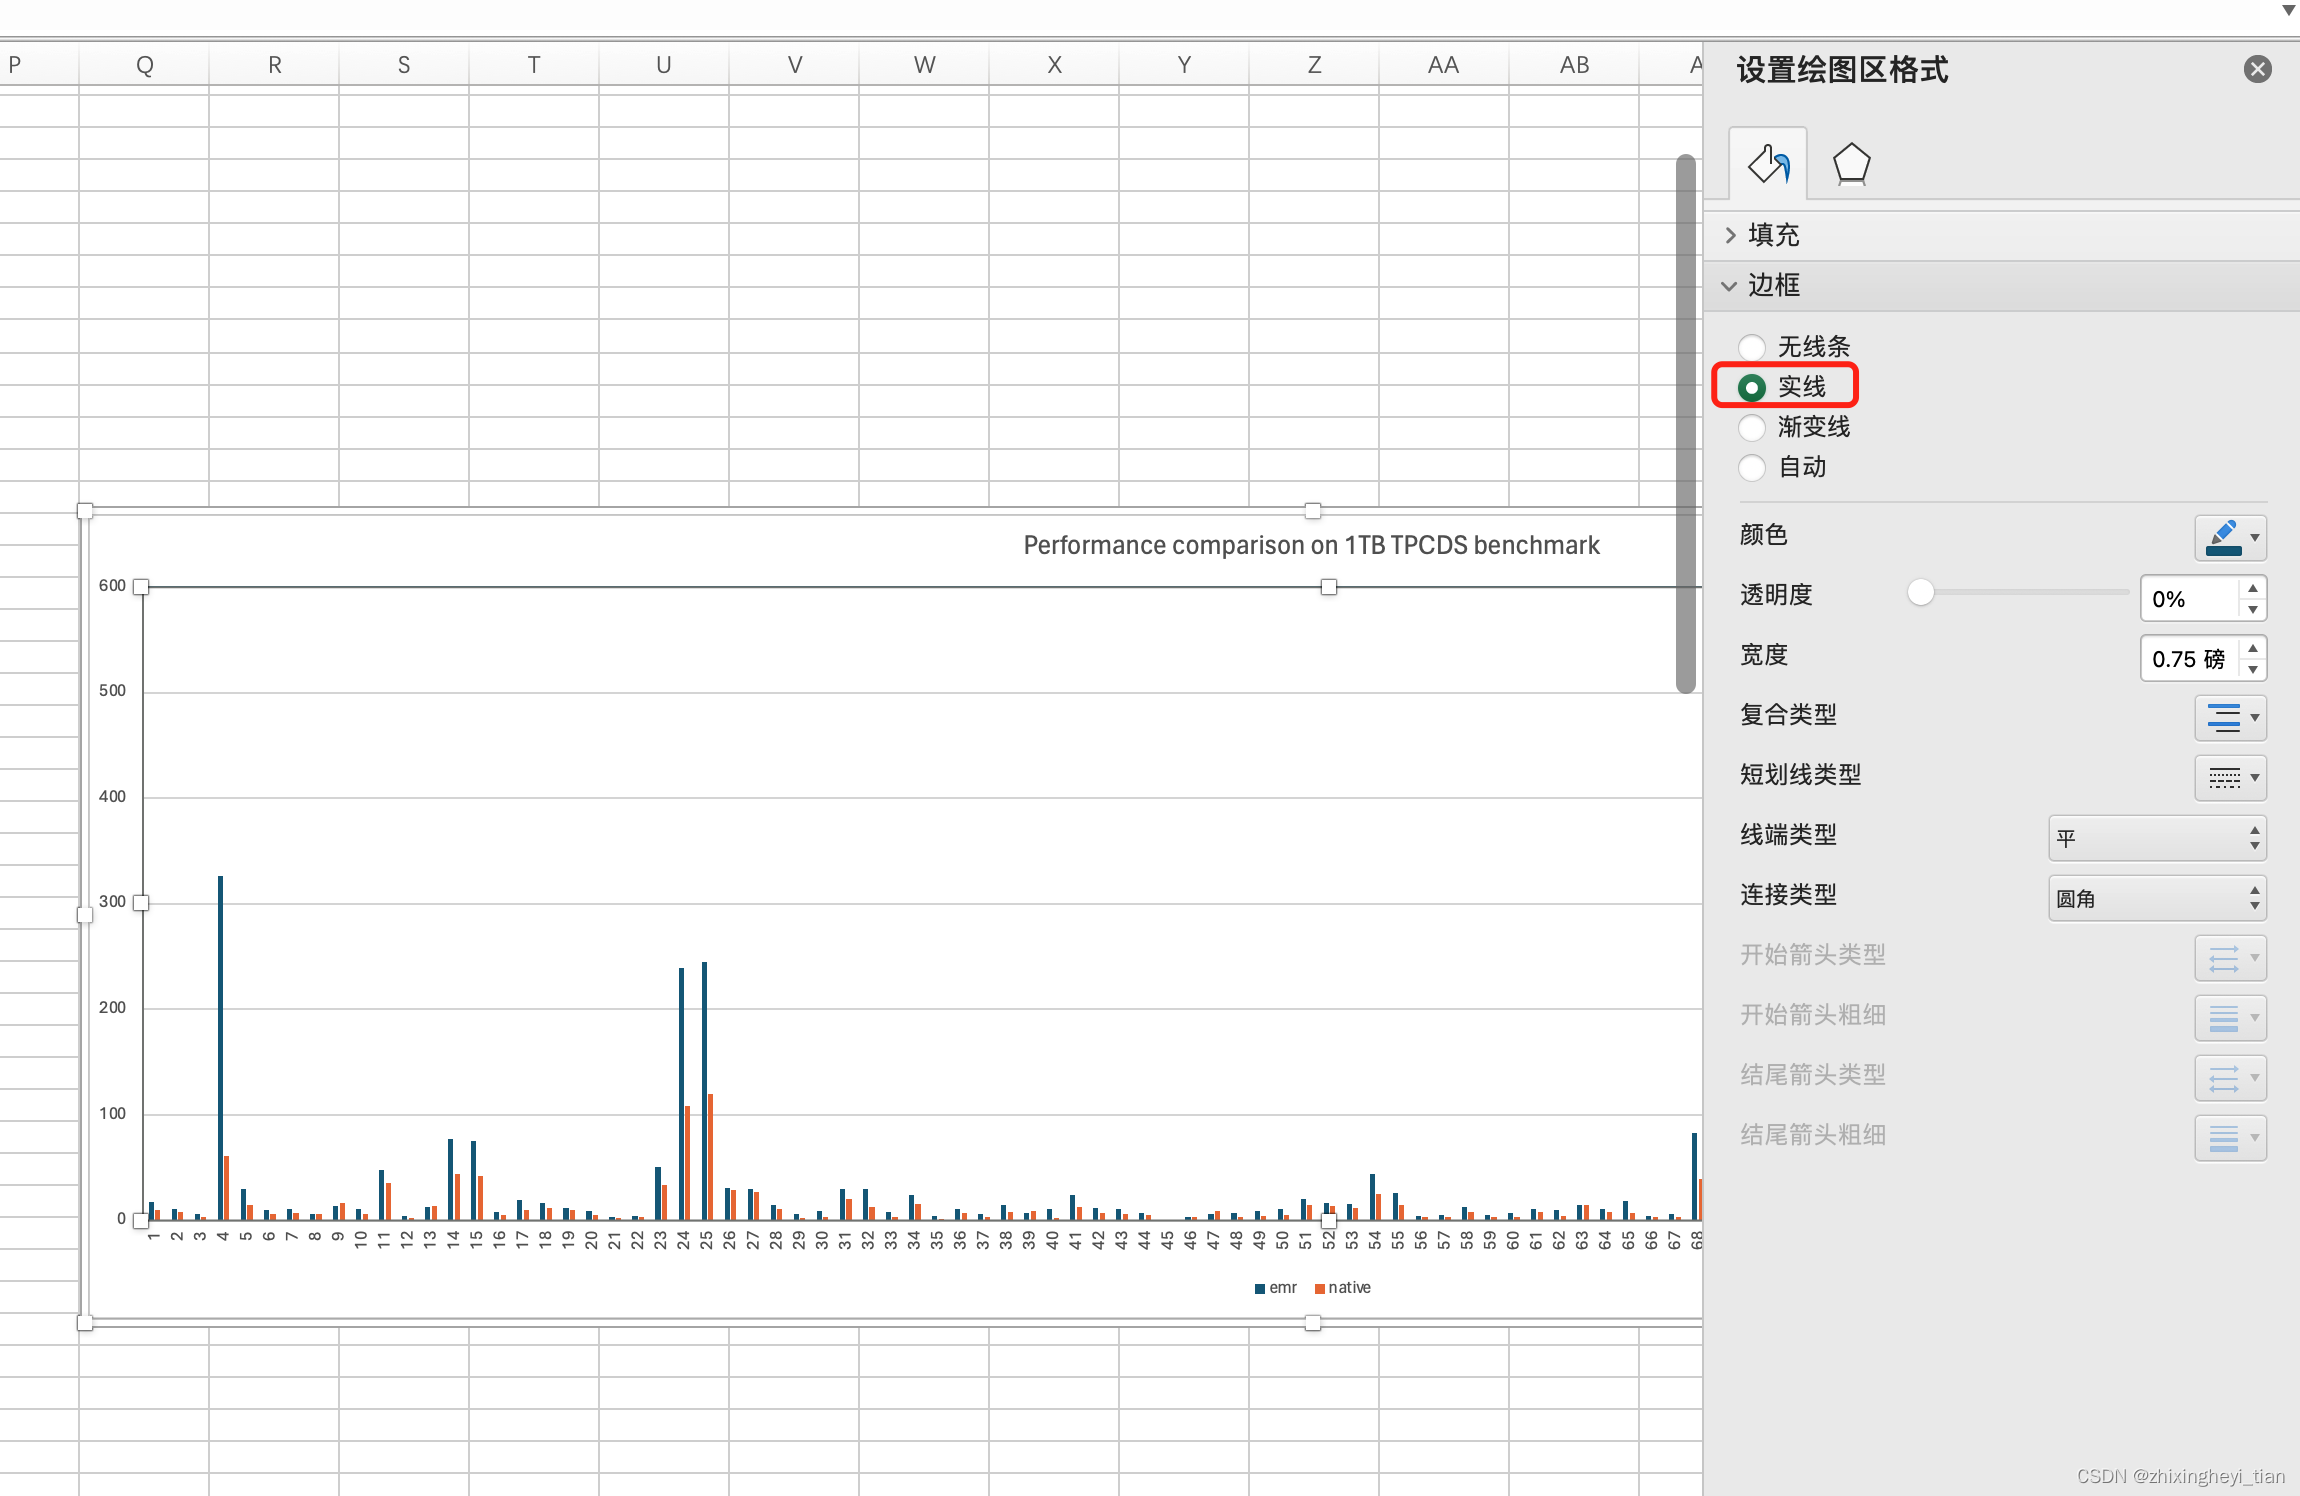The height and width of the screenshot is (1496, 2300).
Task: Click the native legend entry
Action: coord(1343,1288)
